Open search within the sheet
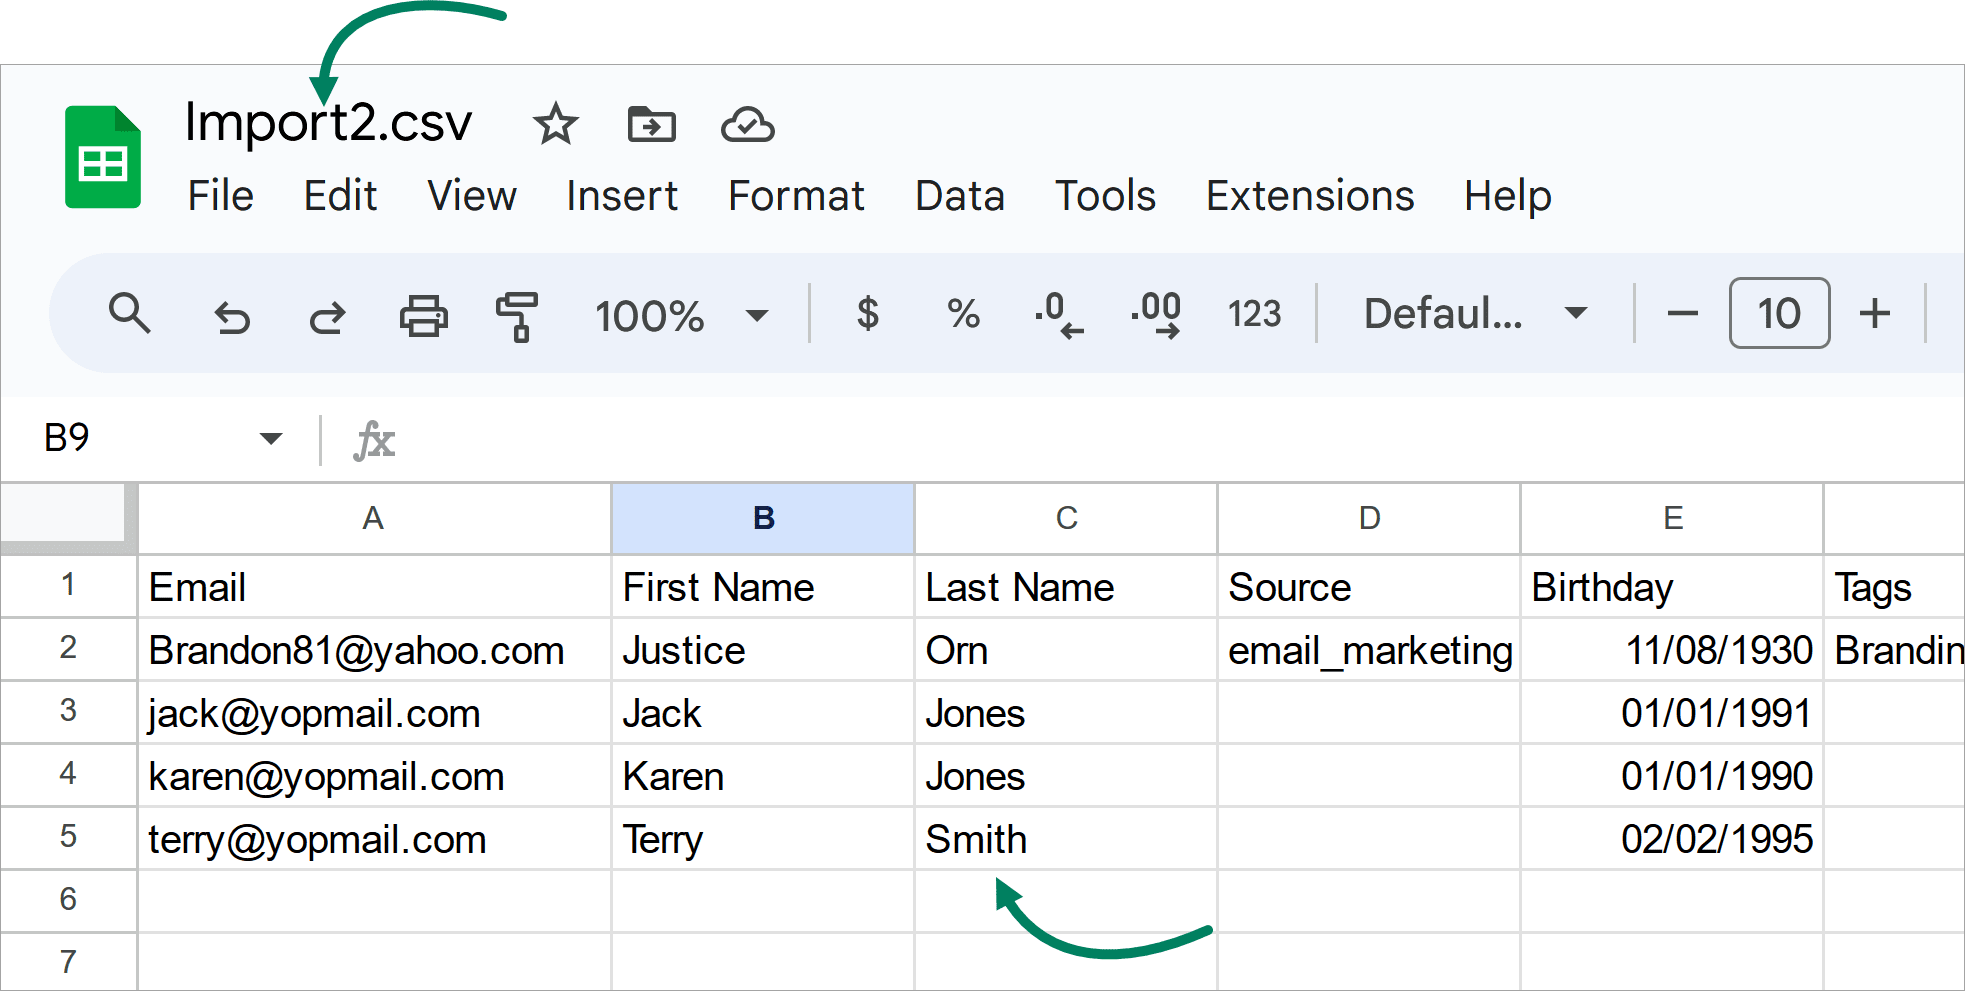 (130, 315)
